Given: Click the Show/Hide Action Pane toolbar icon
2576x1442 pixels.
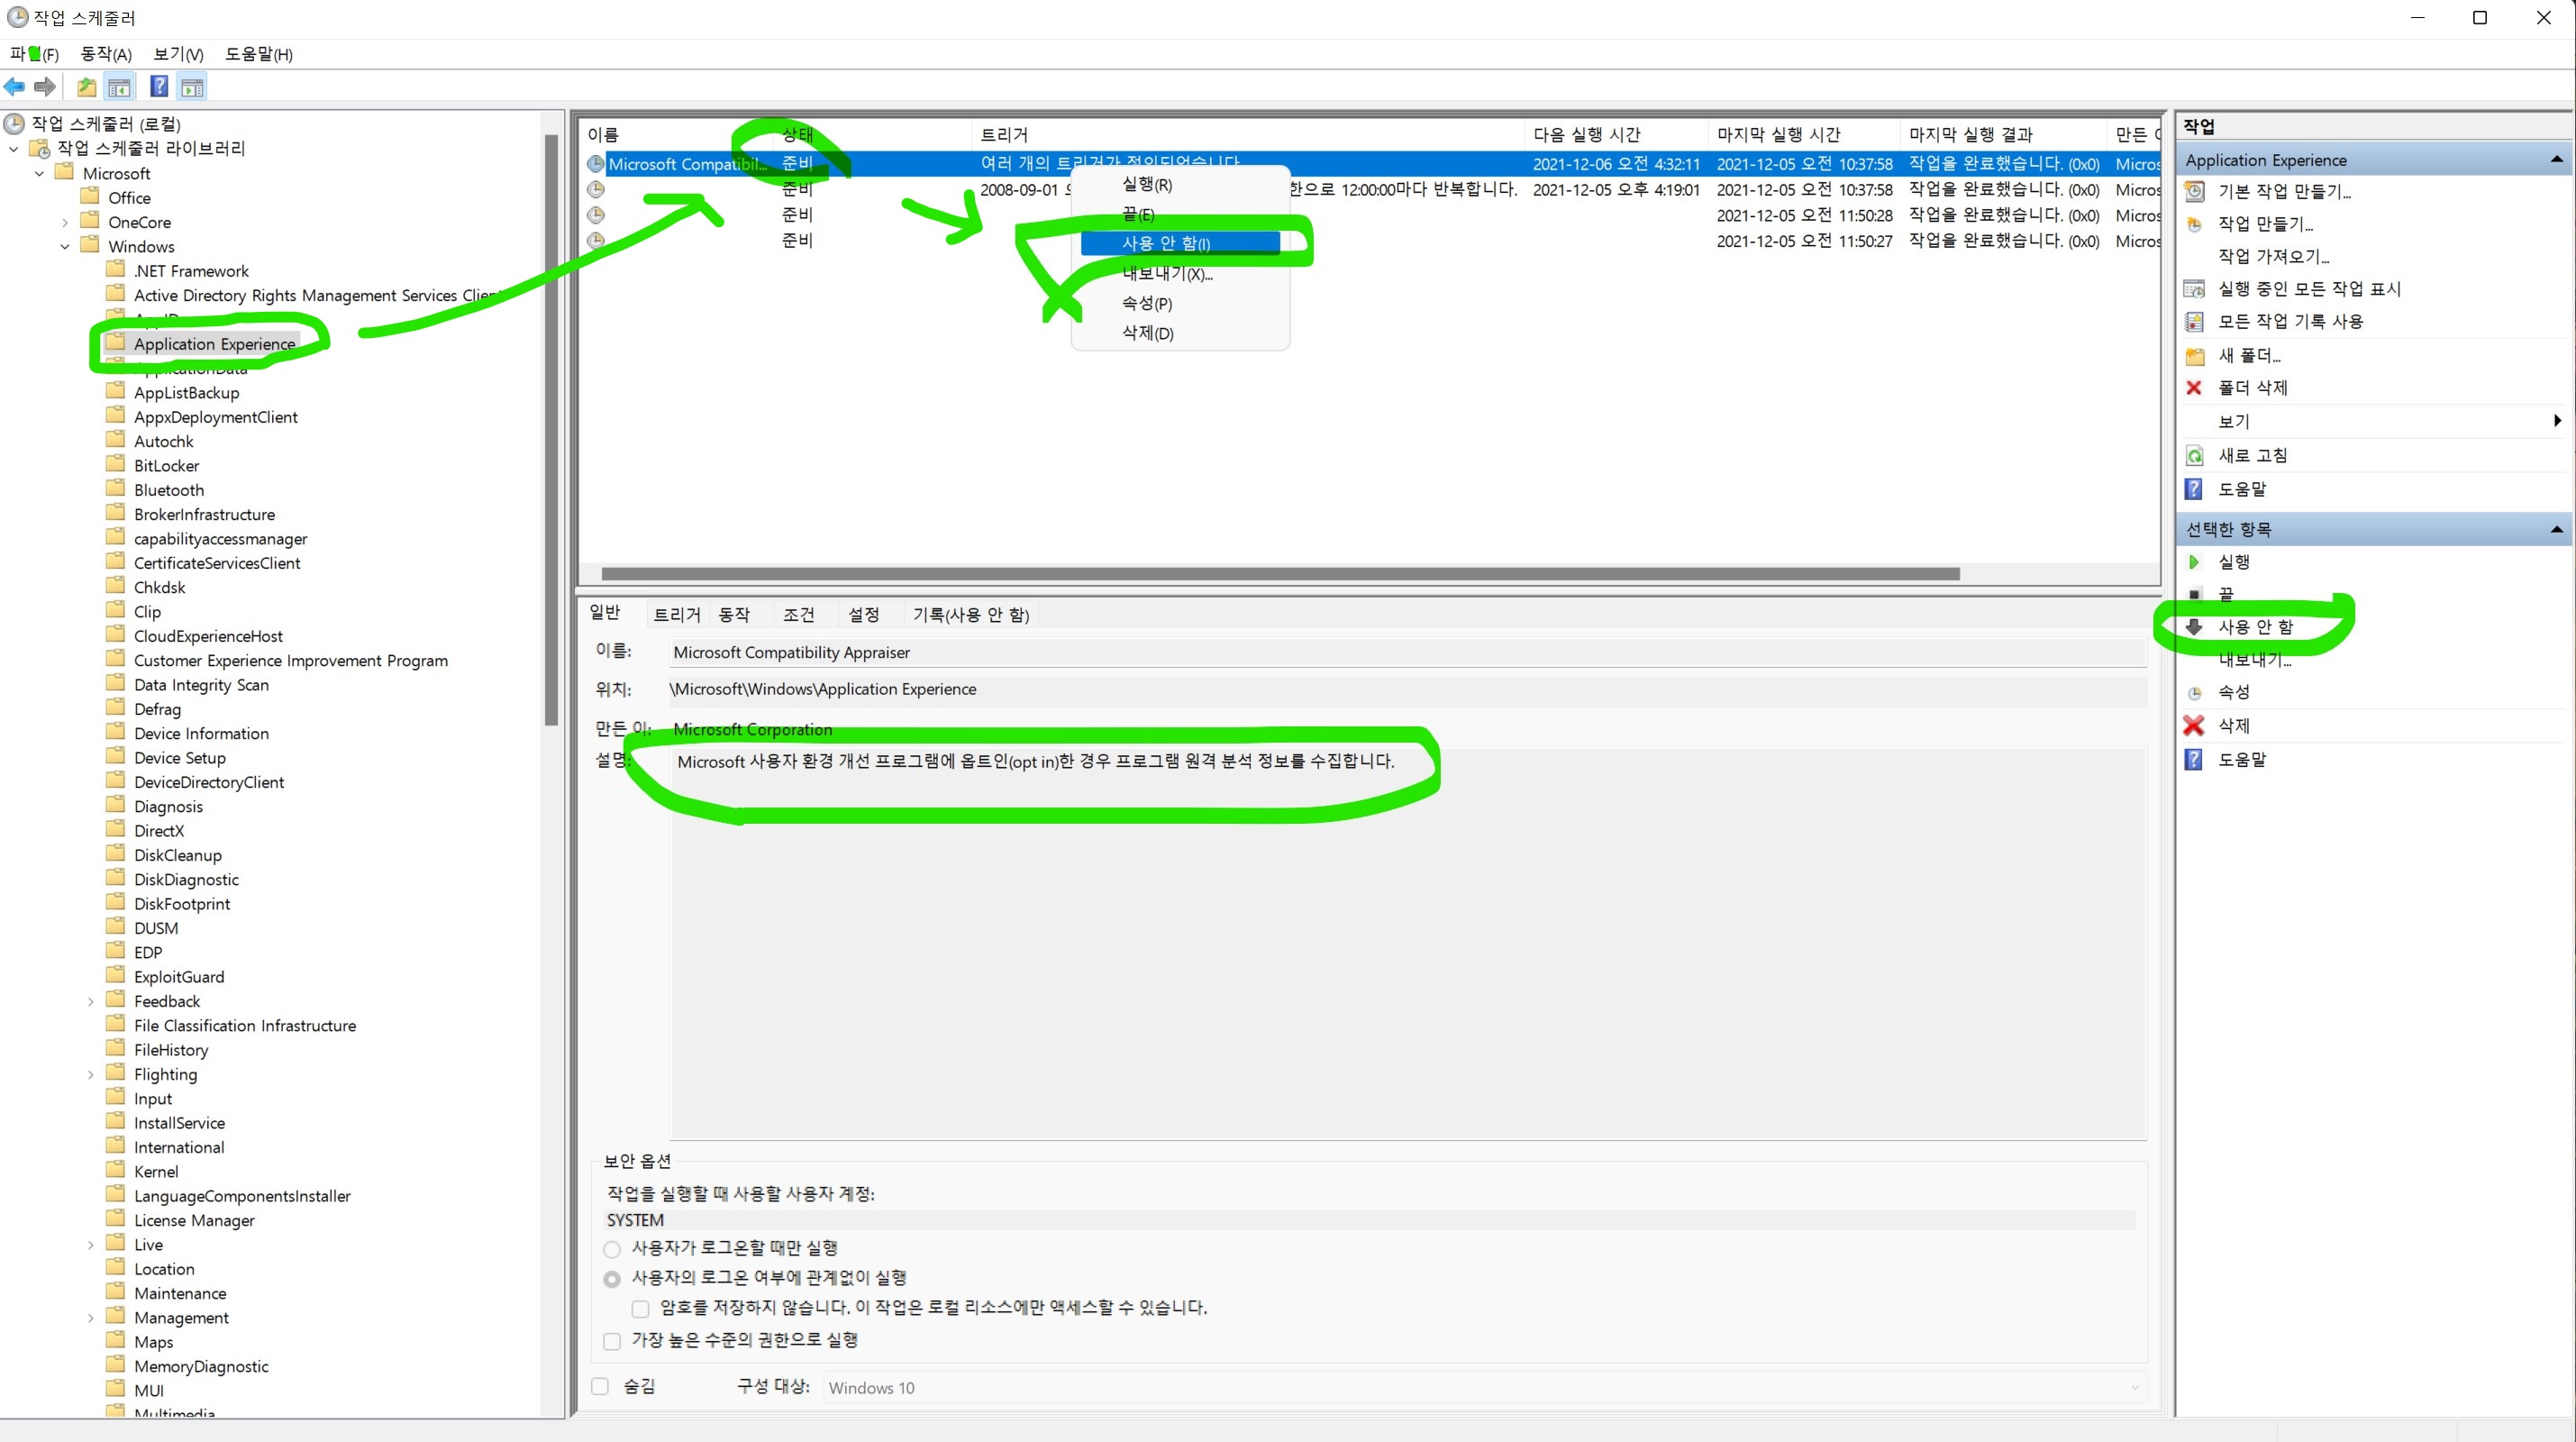Looking at the screenshot, I should (192, 87).
